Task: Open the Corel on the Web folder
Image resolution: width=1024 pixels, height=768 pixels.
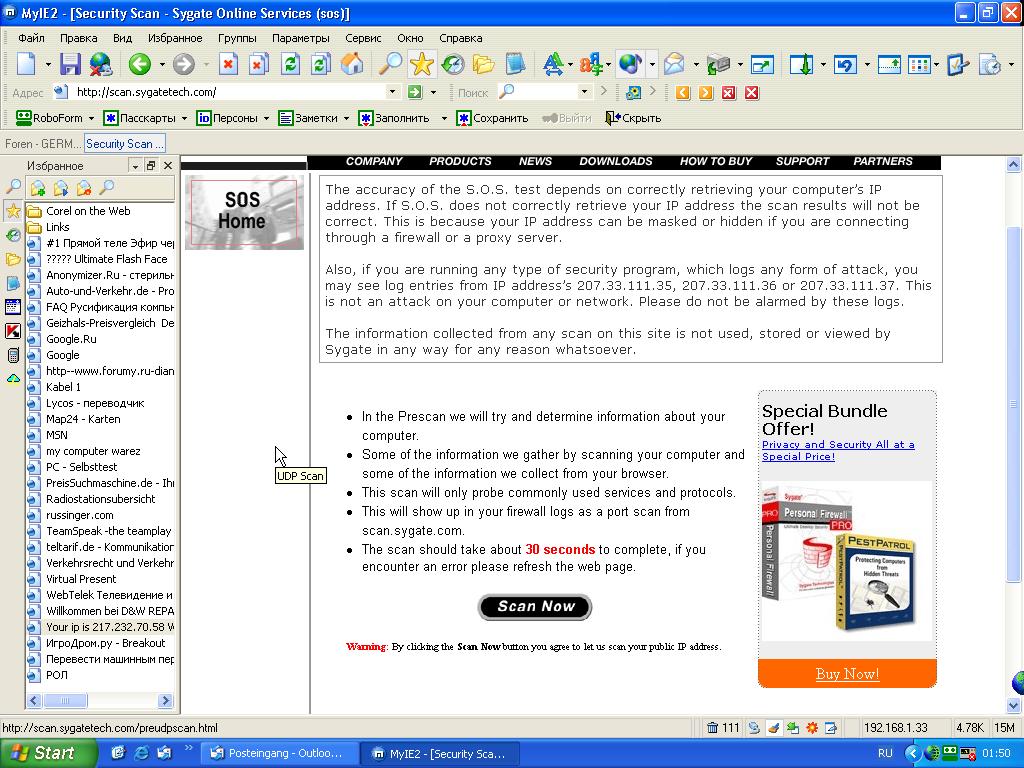Action: tap(88, 211)
